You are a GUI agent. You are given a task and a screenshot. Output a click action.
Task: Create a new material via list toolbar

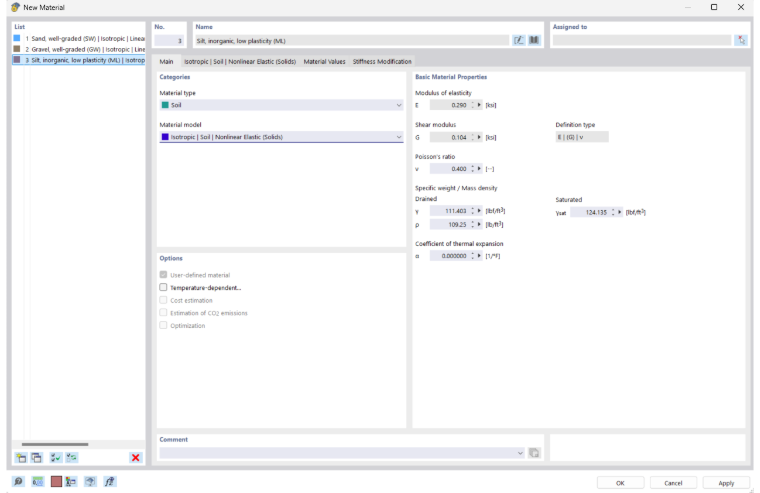pos(21,458)
